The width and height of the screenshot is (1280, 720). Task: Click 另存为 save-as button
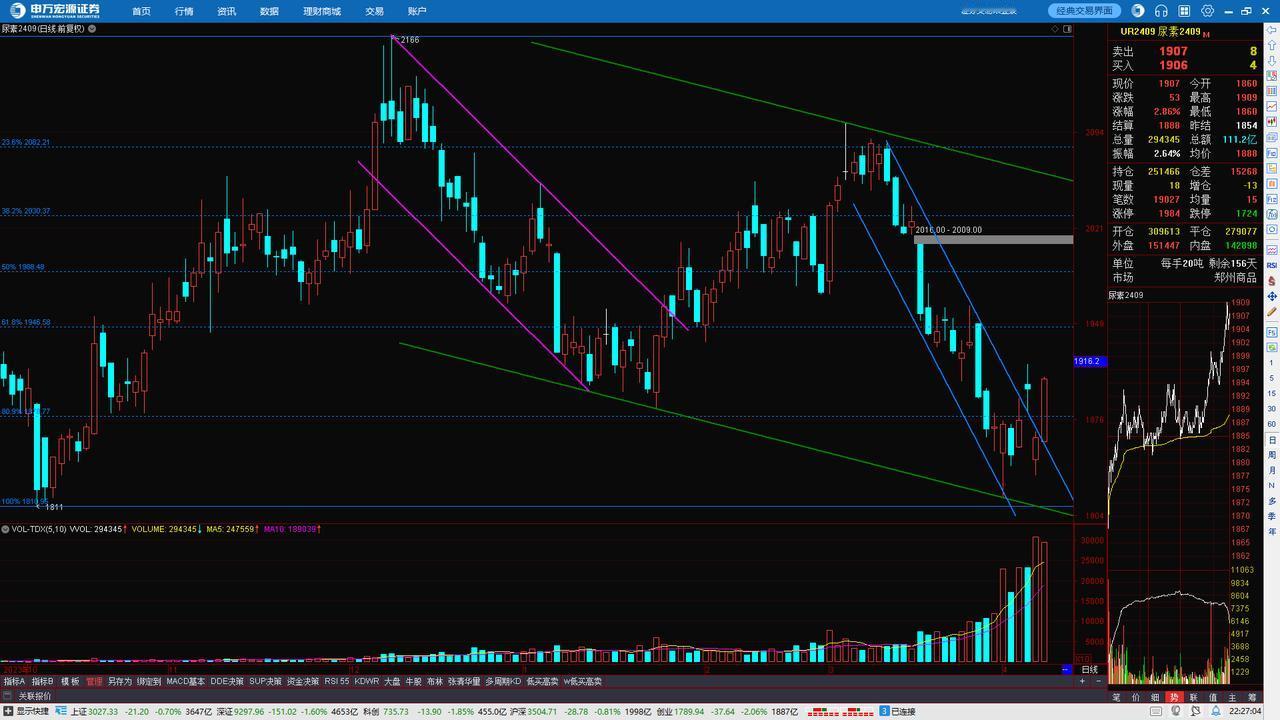coord(120,681)
